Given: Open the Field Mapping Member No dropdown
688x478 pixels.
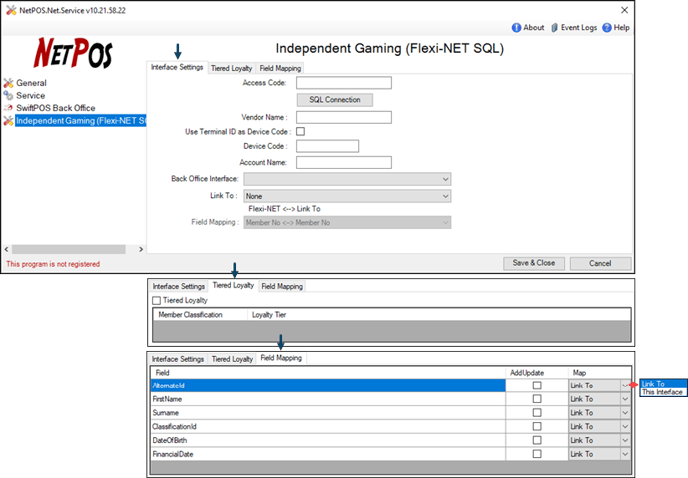Looking at the screenshot, I should coord(347,223).
